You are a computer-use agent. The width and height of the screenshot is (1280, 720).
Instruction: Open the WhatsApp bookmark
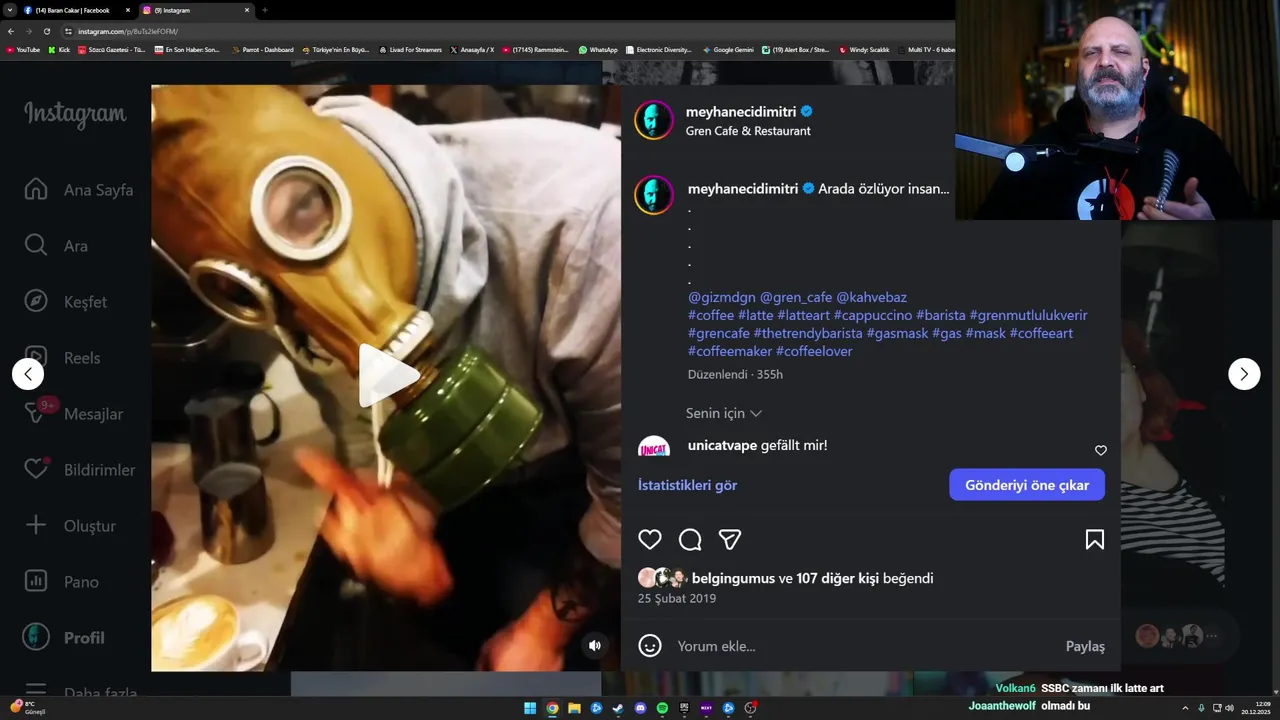click(x=598, y=49)
